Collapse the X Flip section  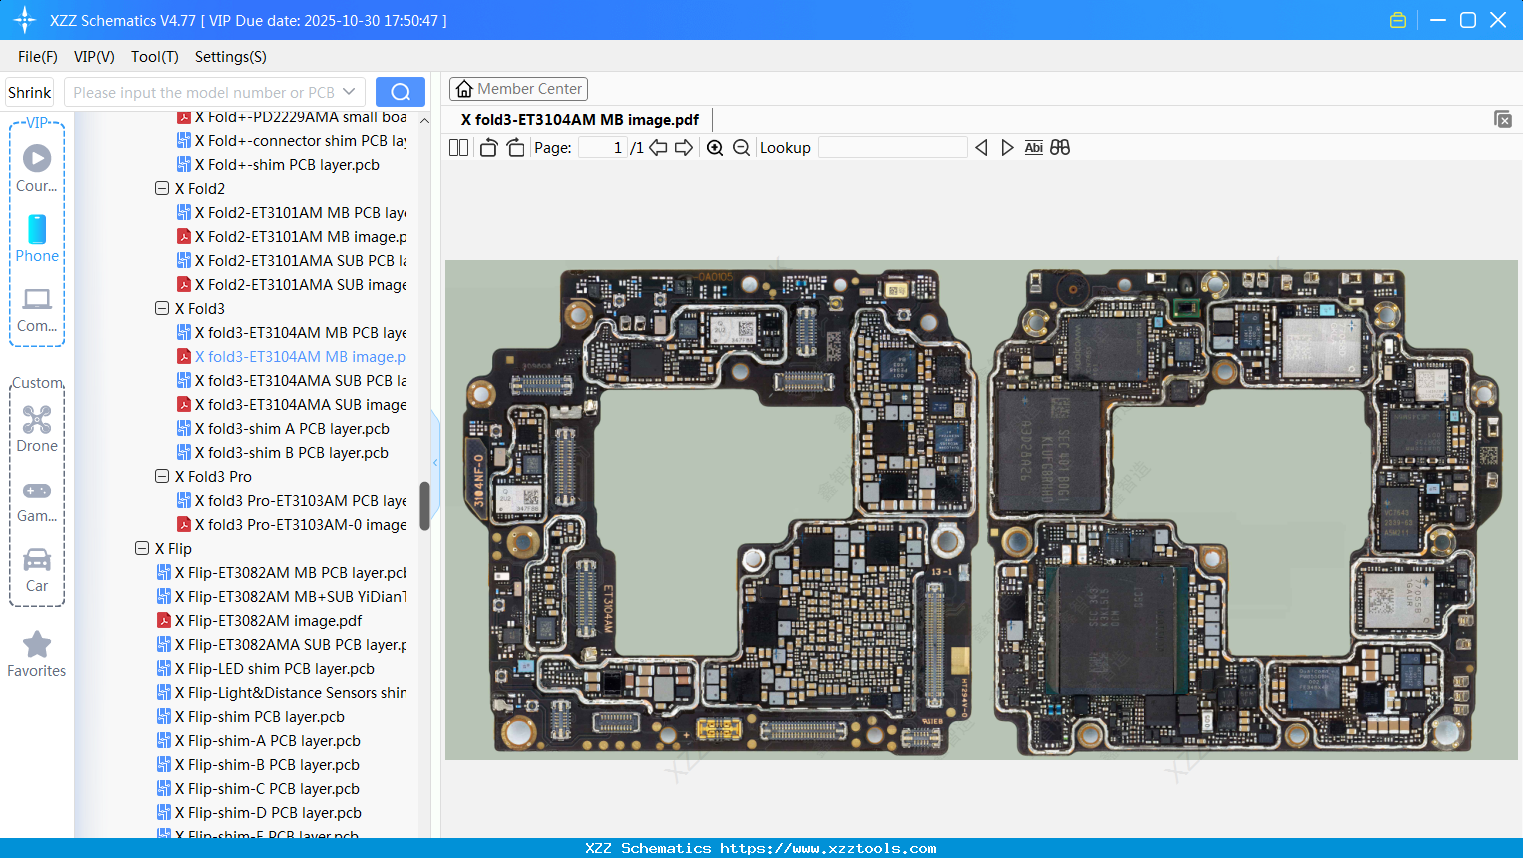[x=142, y=548]
